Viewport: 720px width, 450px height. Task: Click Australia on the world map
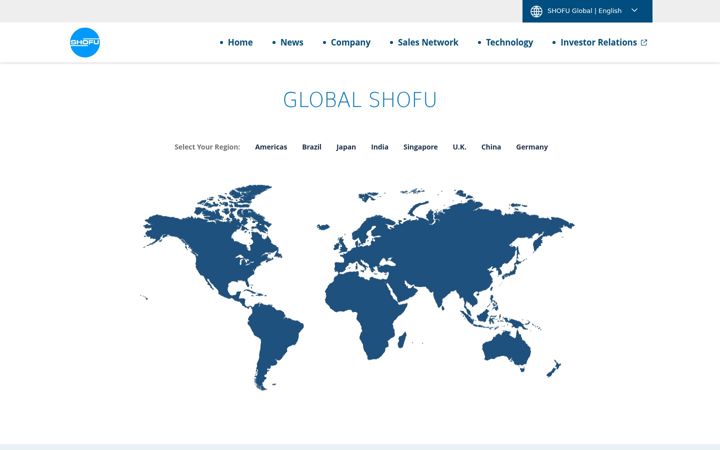507,349
